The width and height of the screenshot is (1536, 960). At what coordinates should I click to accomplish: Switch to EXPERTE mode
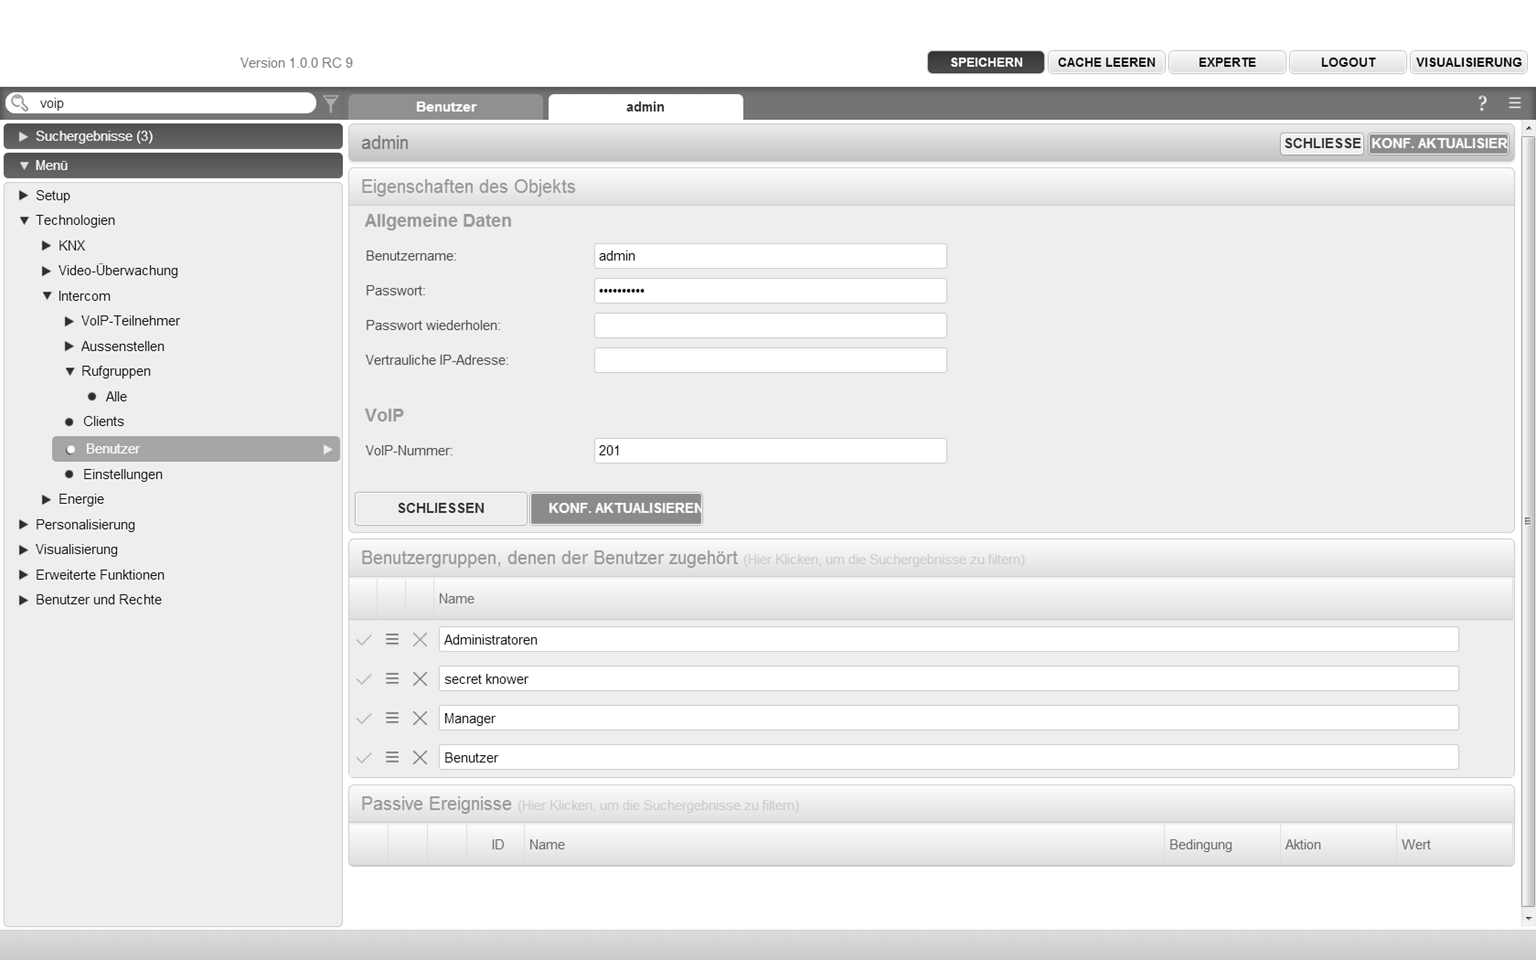click(1227, 62)
